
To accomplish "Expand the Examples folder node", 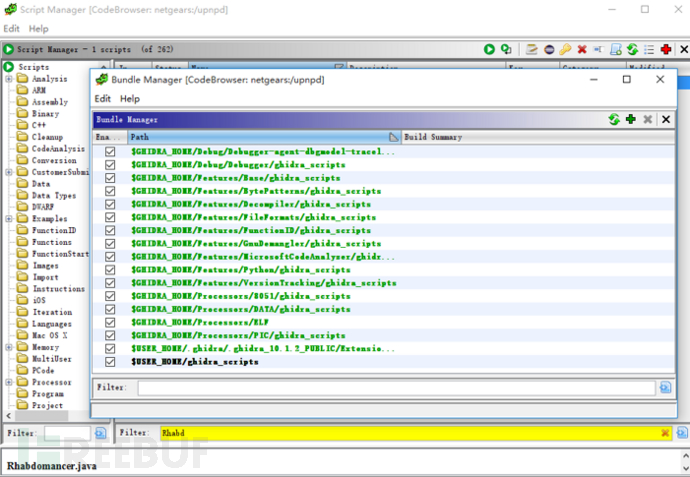I will 9,218.
